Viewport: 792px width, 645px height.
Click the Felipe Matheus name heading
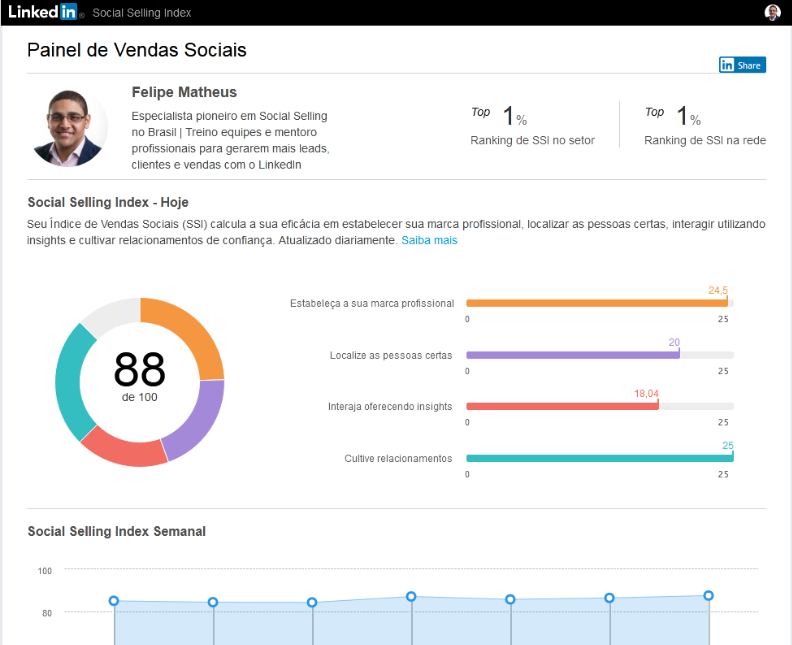[x=184, y=92]
